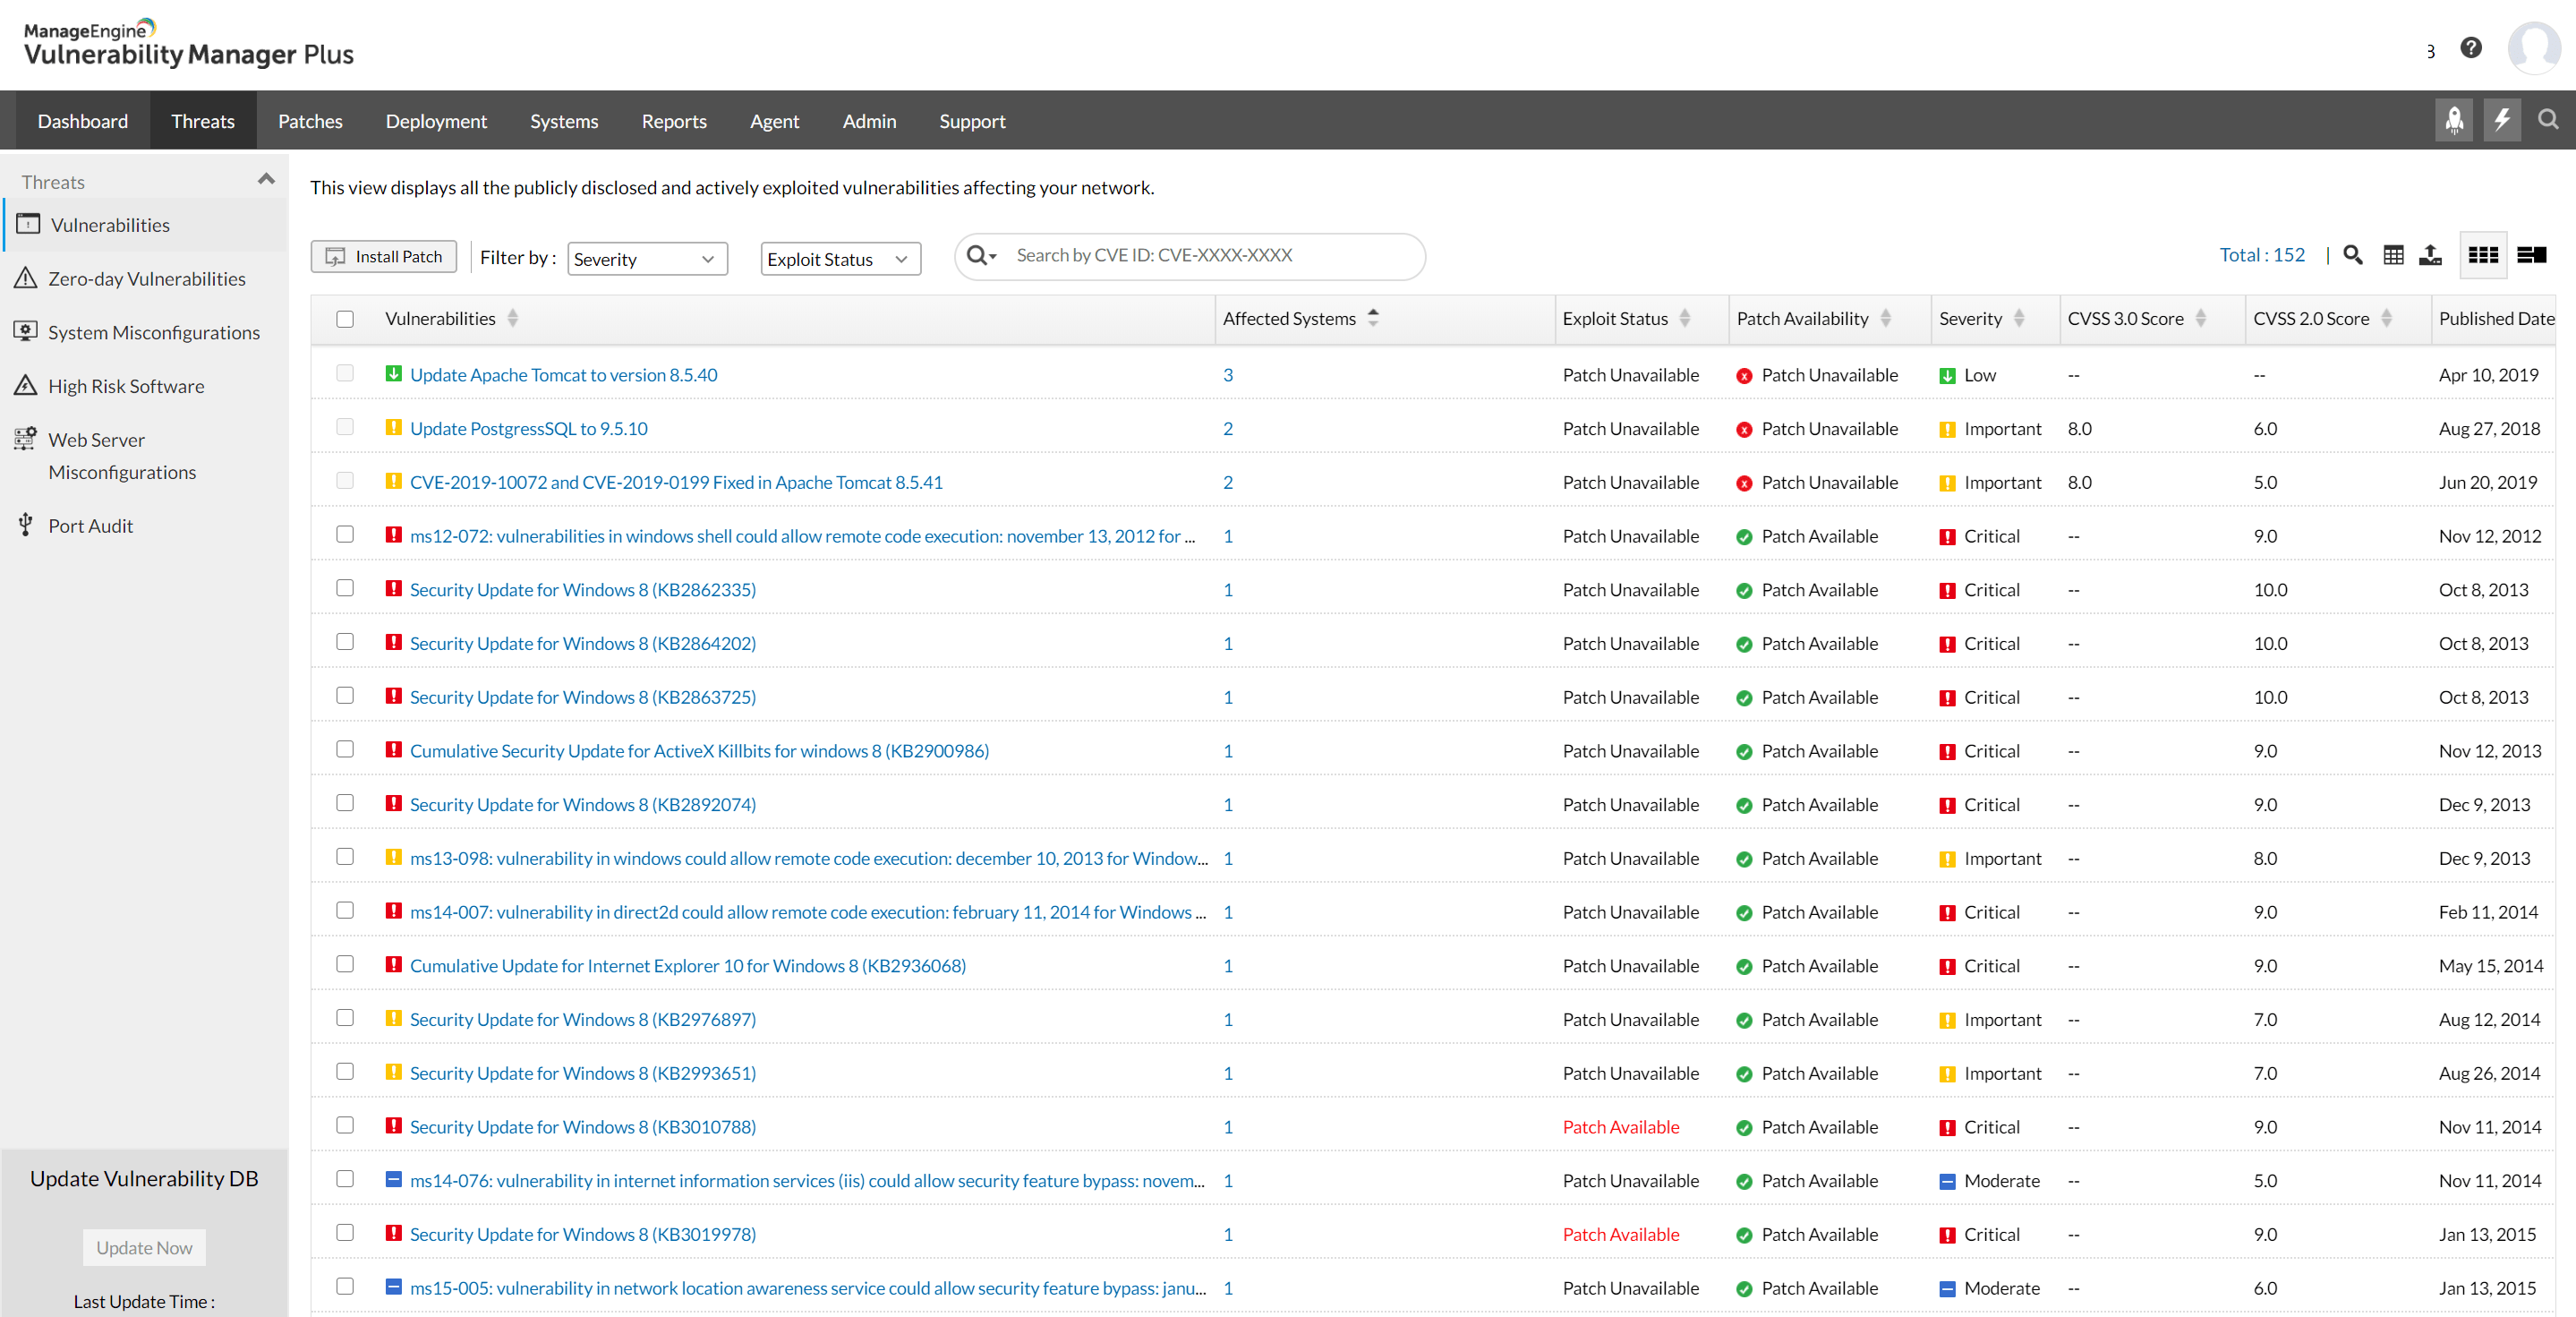
Task: Collapse the Threats sidebar section
Action: point(266,180)
